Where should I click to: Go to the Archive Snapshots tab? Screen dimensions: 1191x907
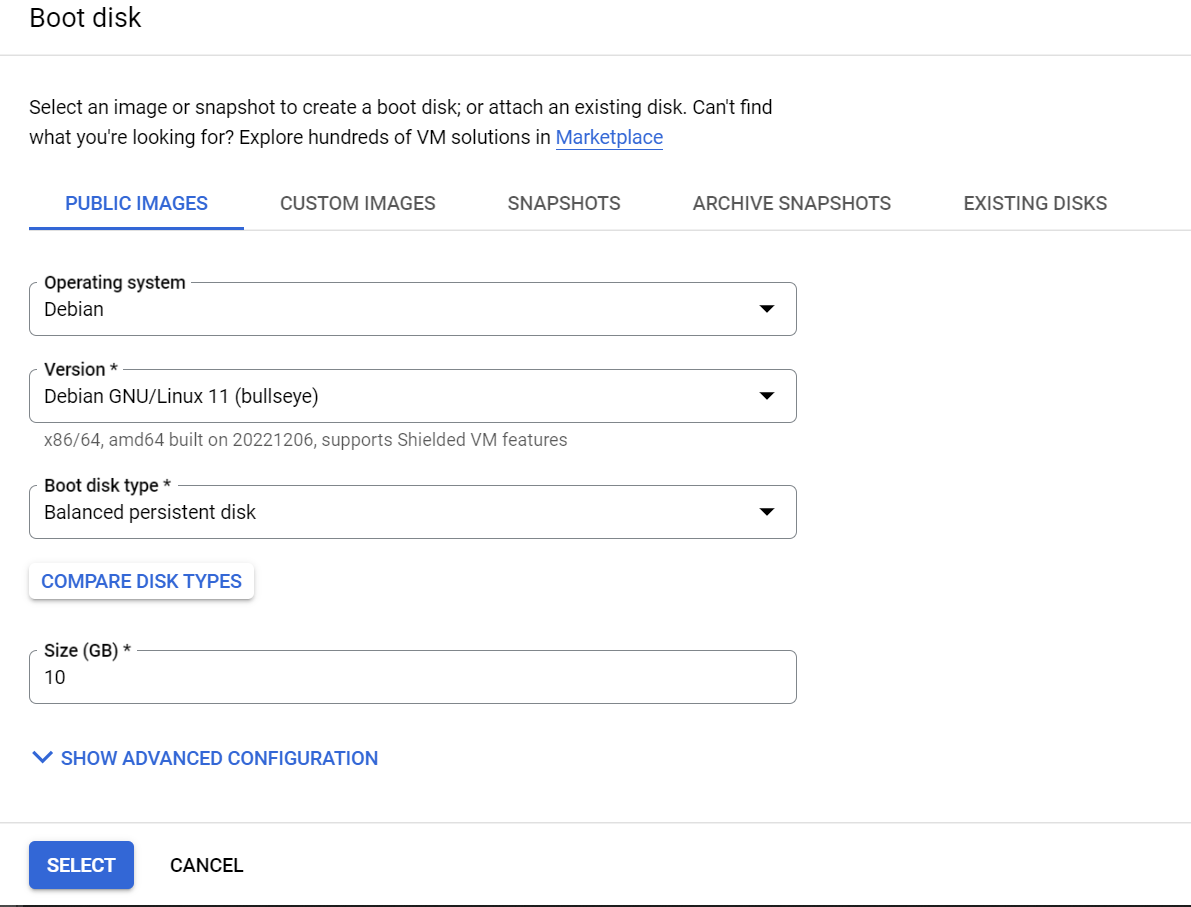click(x=792, y=204)
